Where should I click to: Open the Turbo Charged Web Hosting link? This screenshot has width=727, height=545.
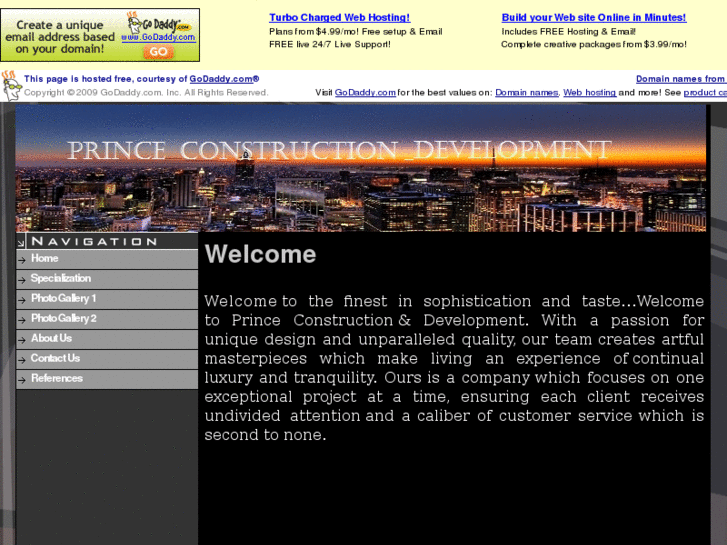click(339, 18)
